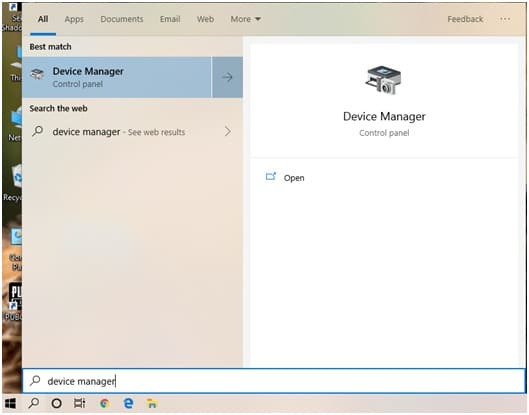Switch to the Documents filter tab
This screenshot has height=415, width=529.
[122, 19]
